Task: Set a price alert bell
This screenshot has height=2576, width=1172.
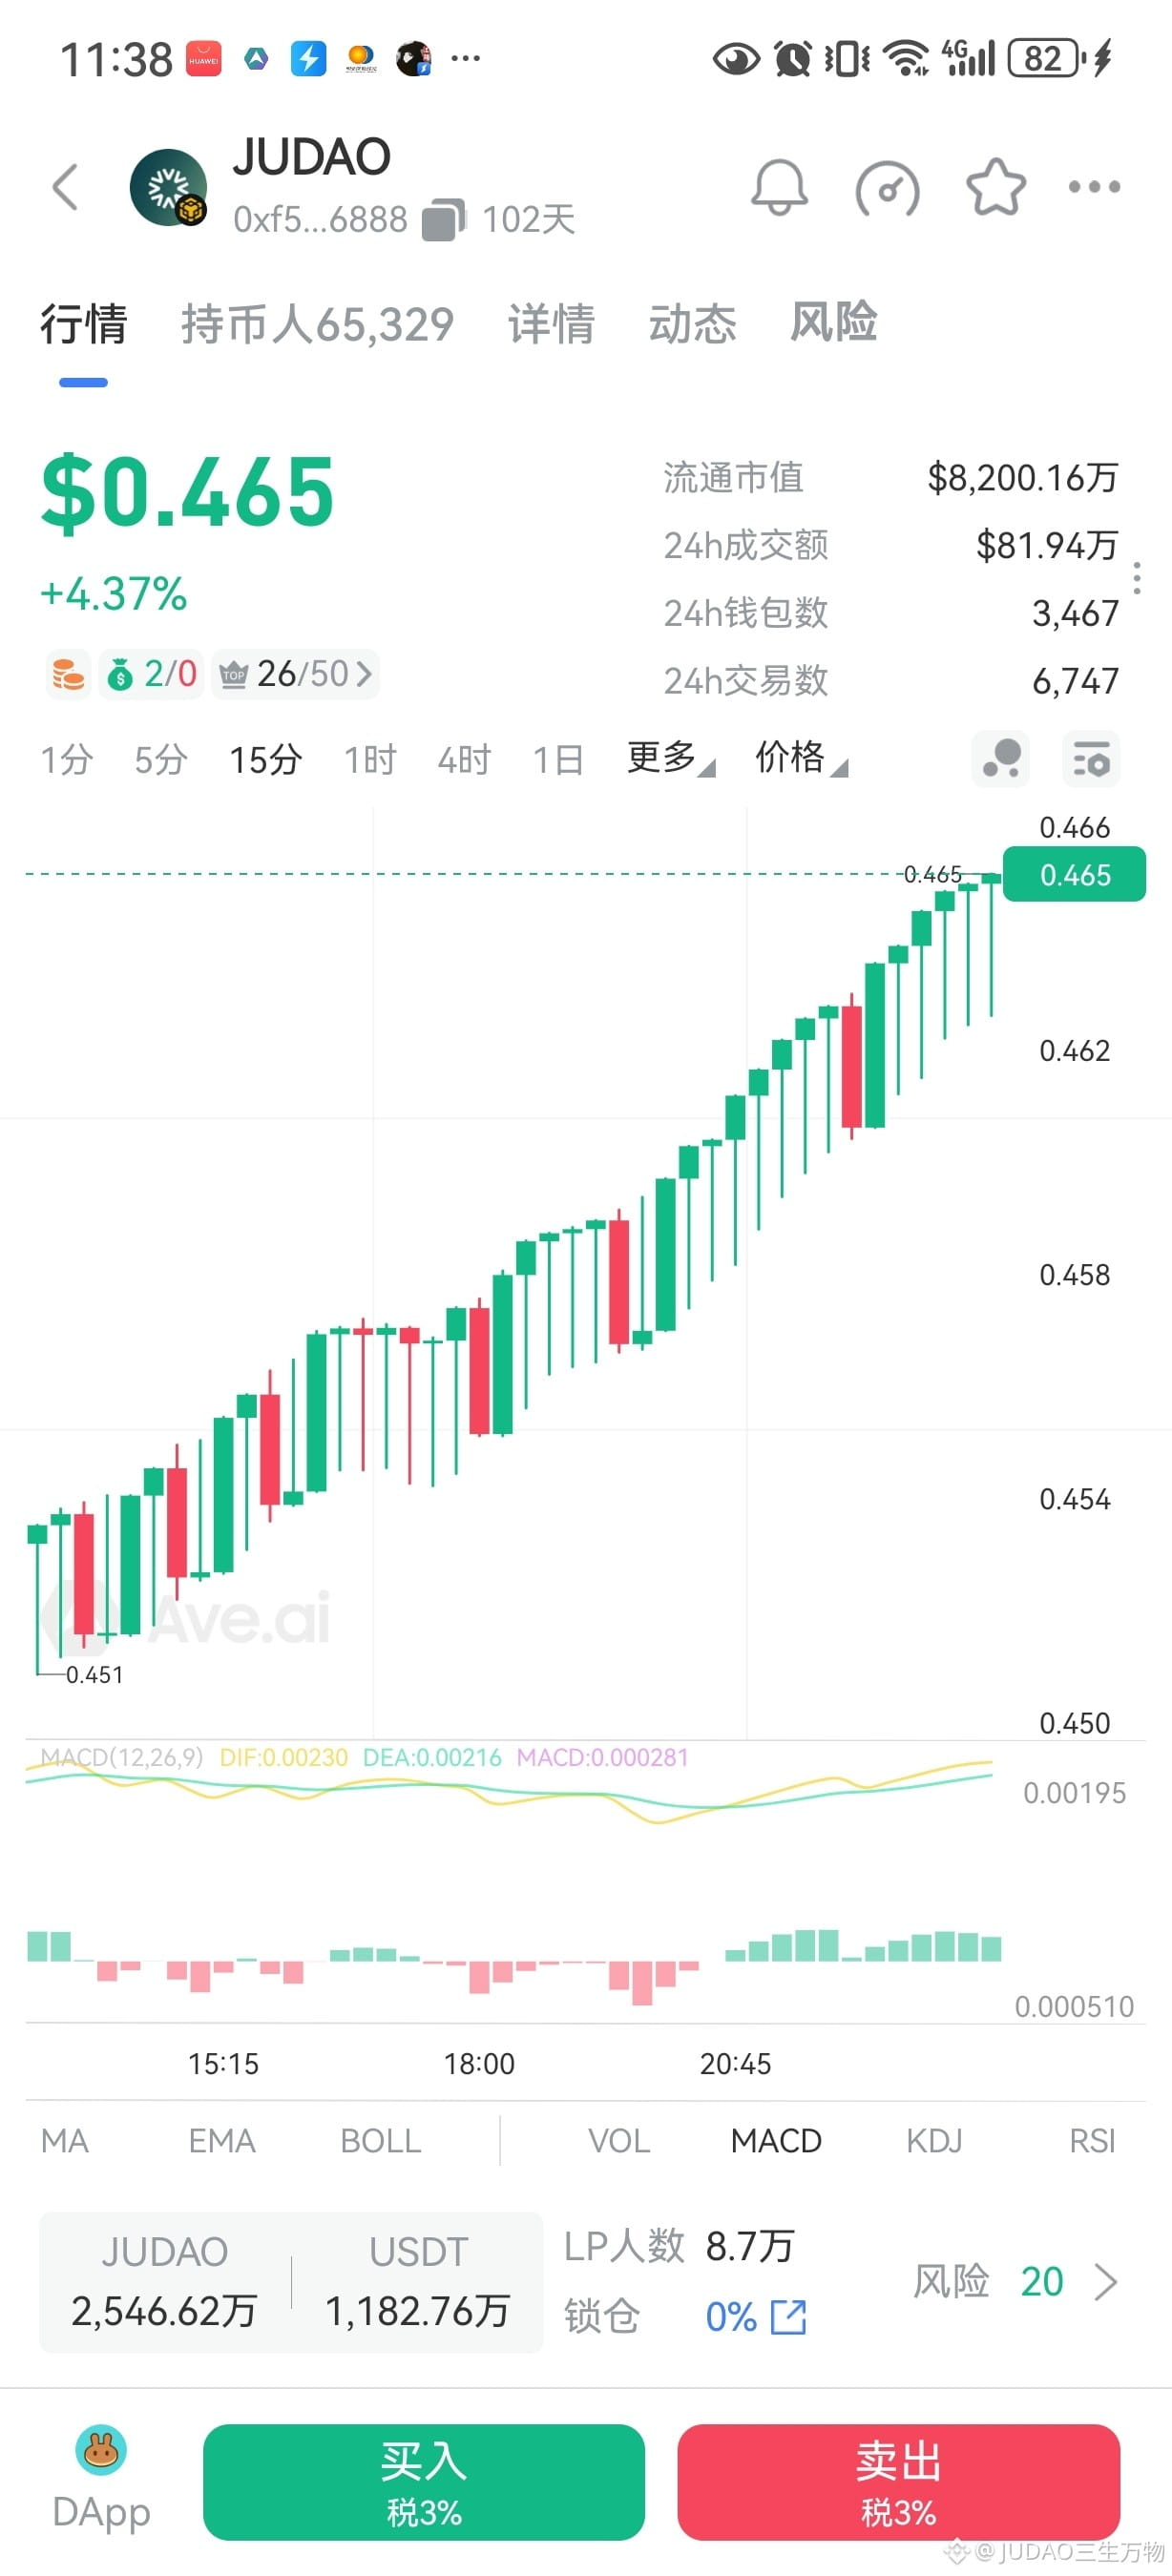Action: coord(779,187)
